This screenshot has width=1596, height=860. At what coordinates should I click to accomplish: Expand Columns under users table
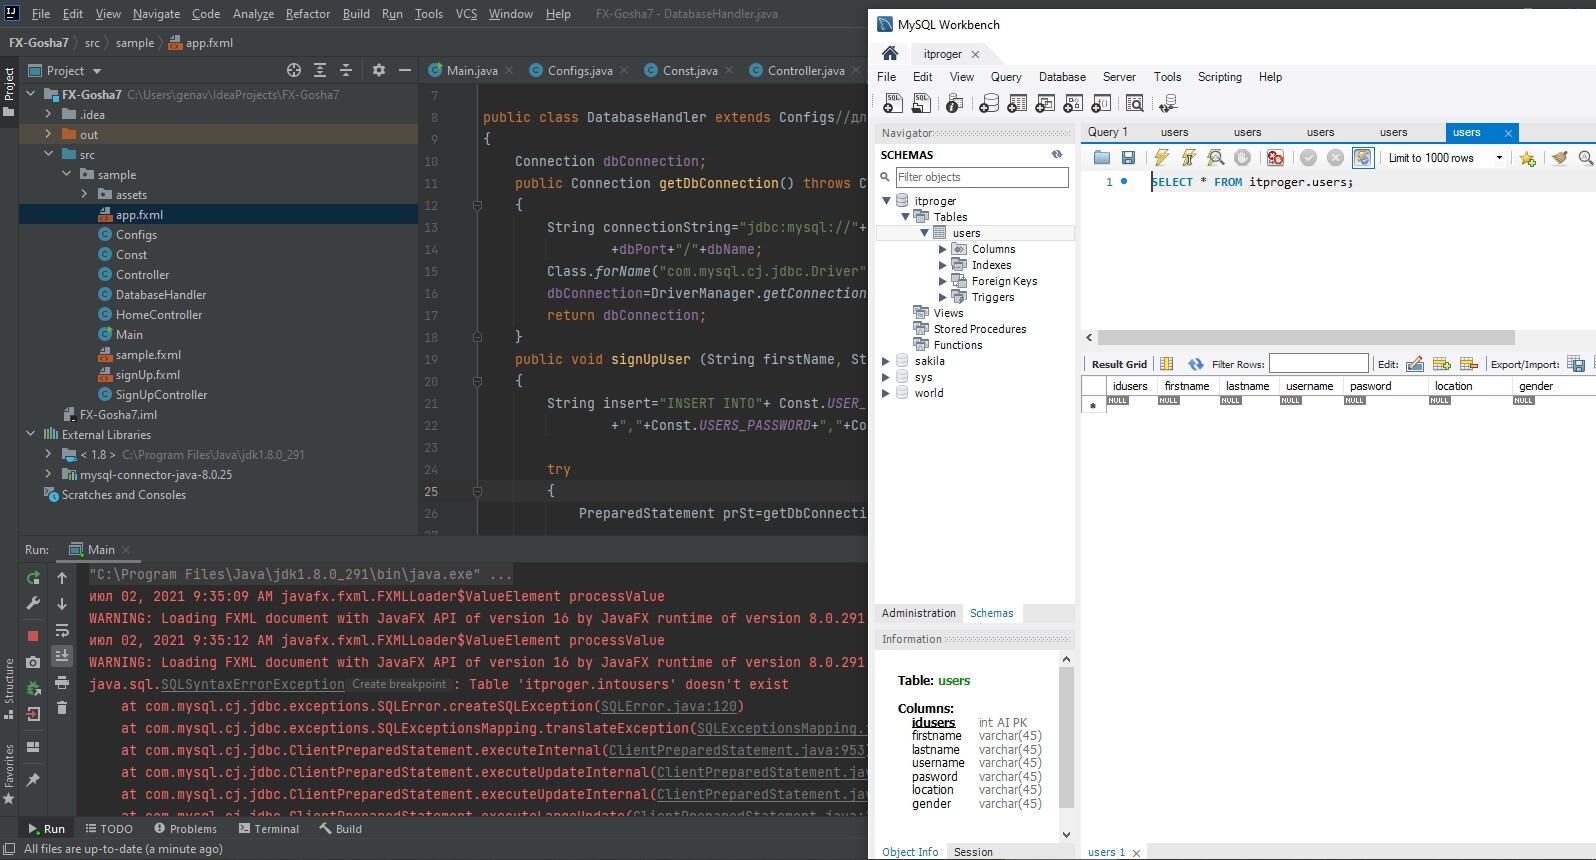click(x=943, y=249)
